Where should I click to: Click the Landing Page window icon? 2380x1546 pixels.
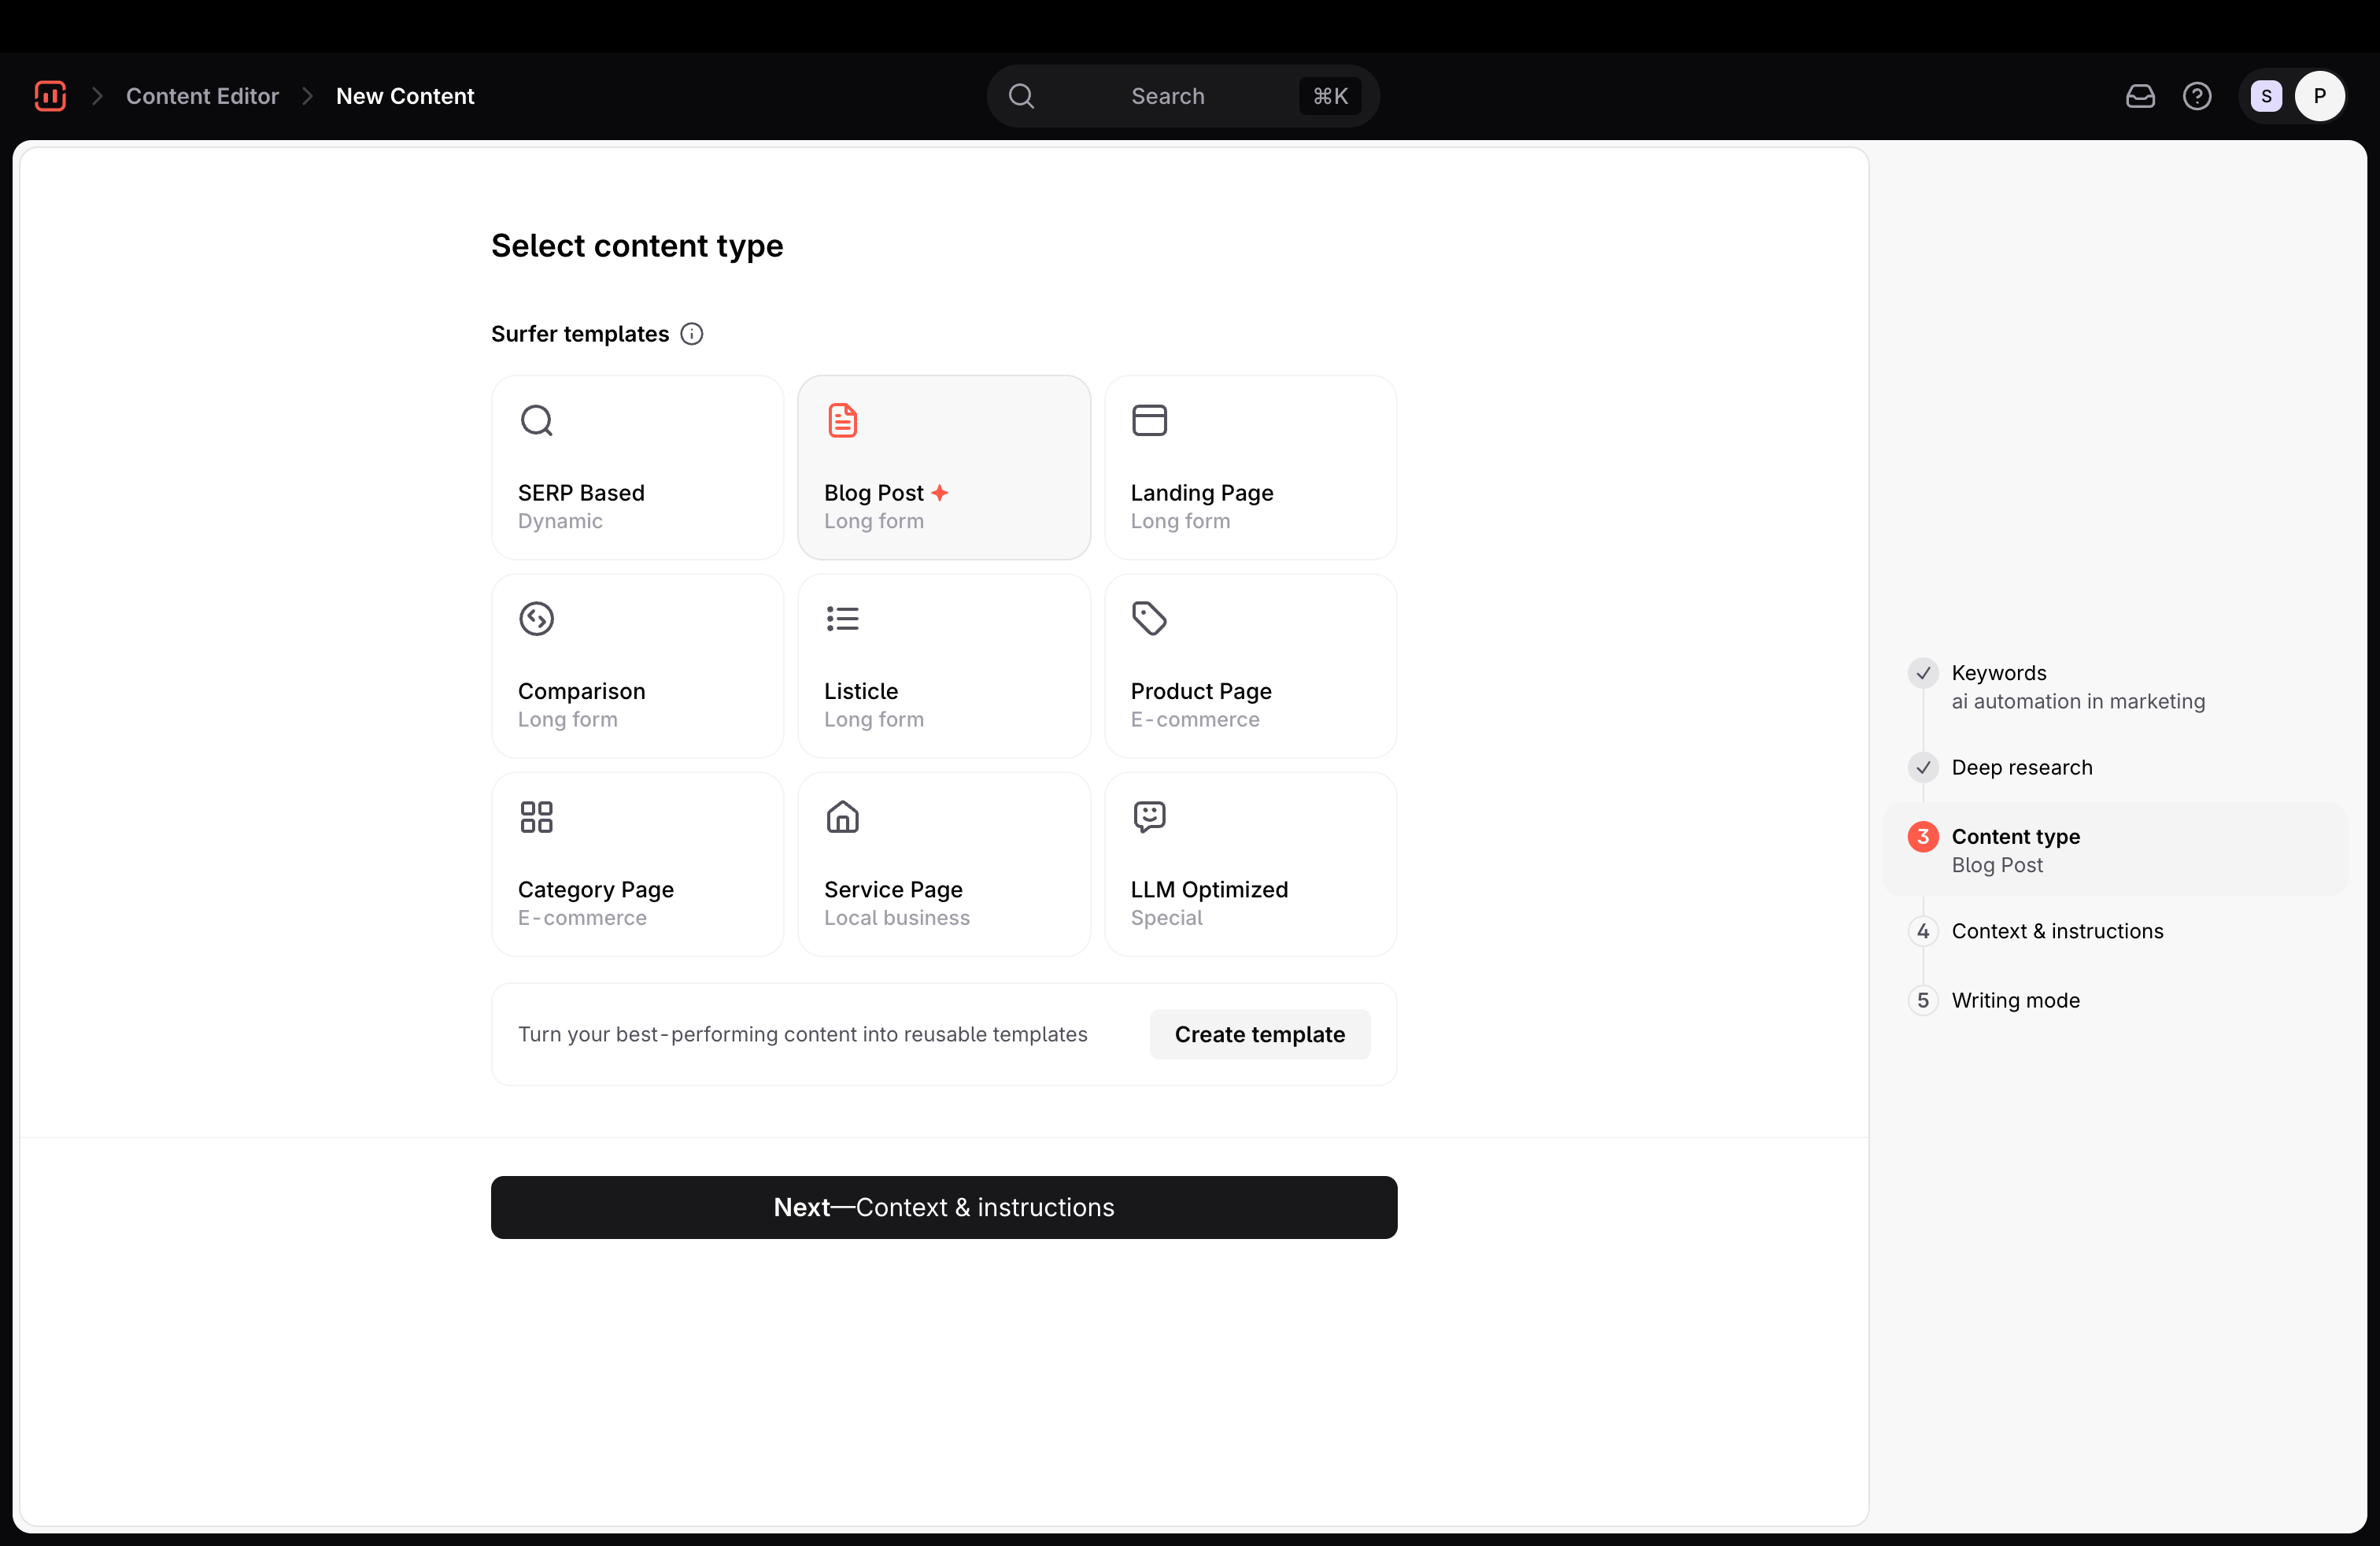pos(1150,420)
